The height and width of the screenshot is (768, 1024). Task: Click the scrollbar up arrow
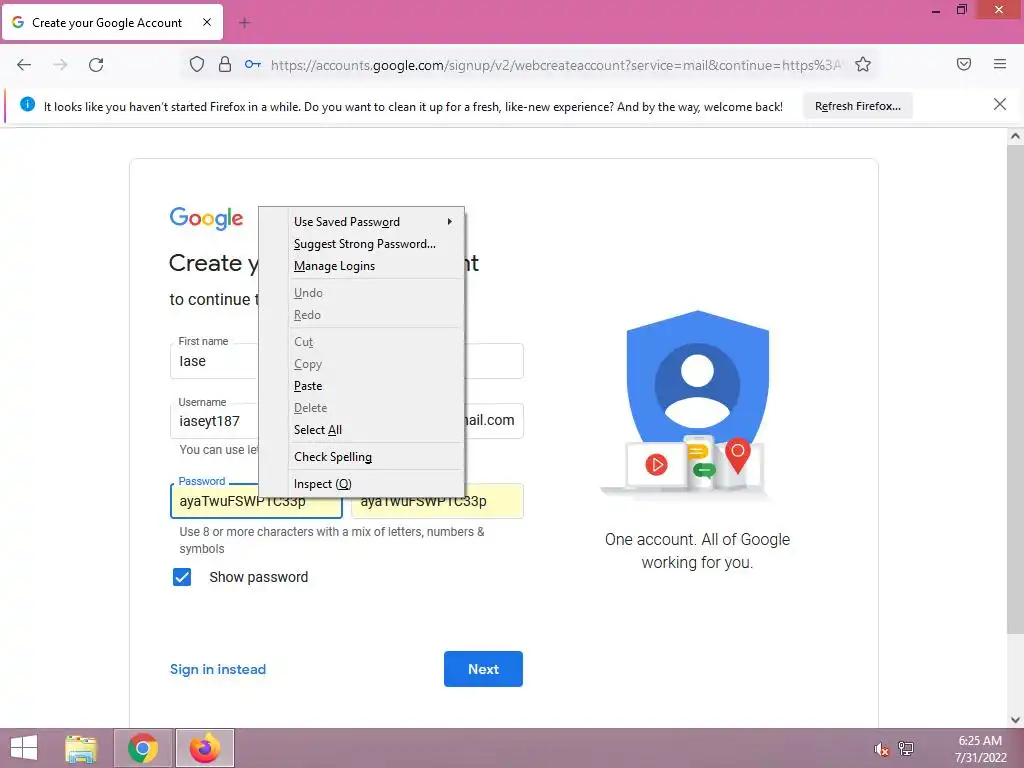click(x=1015, y=136)
